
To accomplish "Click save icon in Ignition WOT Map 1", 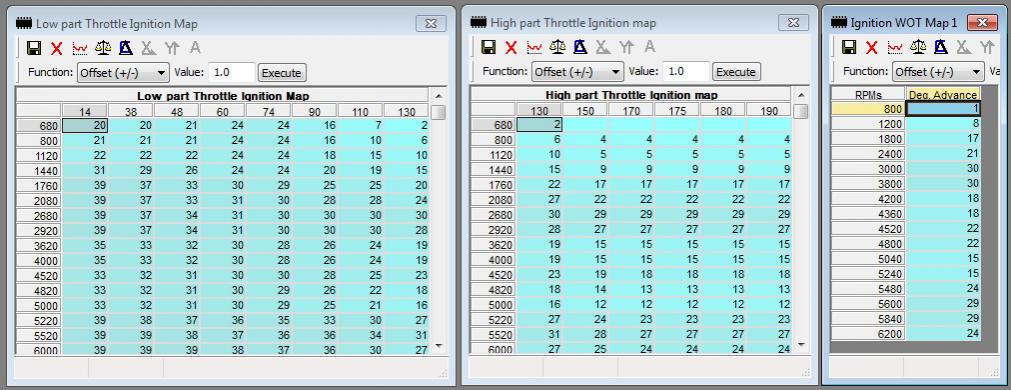I will [849, 47].
